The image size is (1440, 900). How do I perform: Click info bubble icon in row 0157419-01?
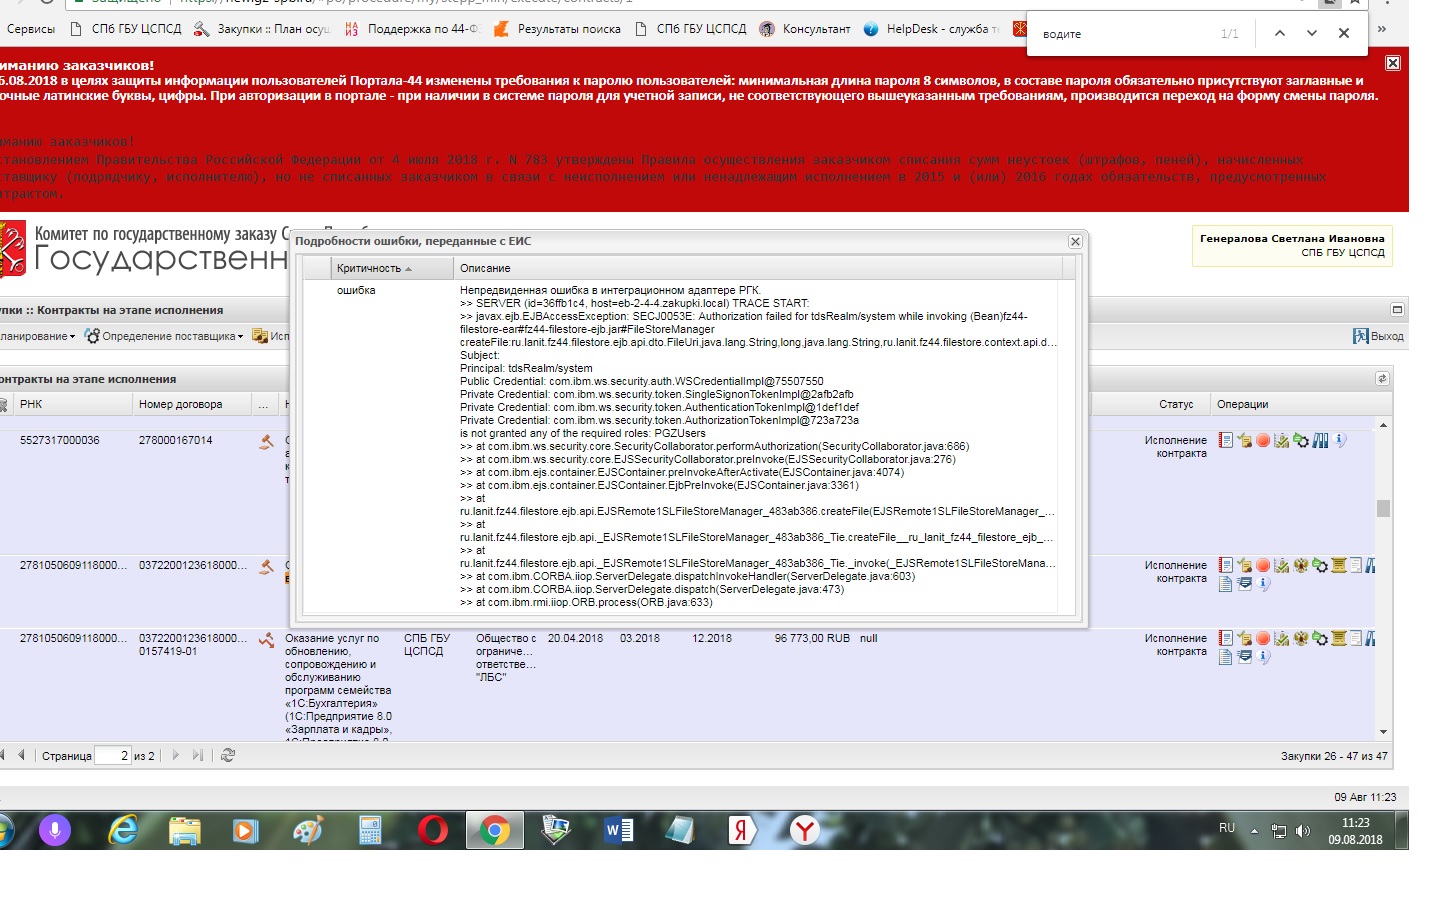click(x=1263, y=657)
